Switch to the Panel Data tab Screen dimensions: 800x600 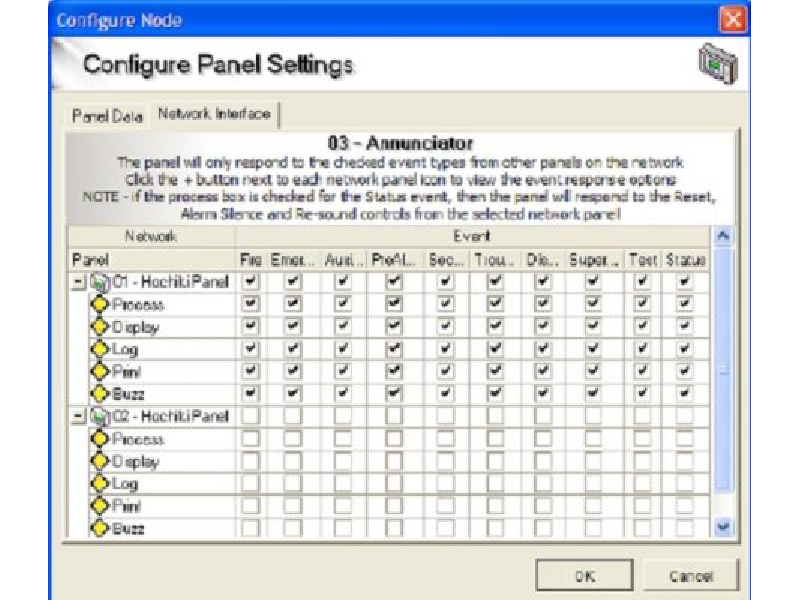click(107, 116)
